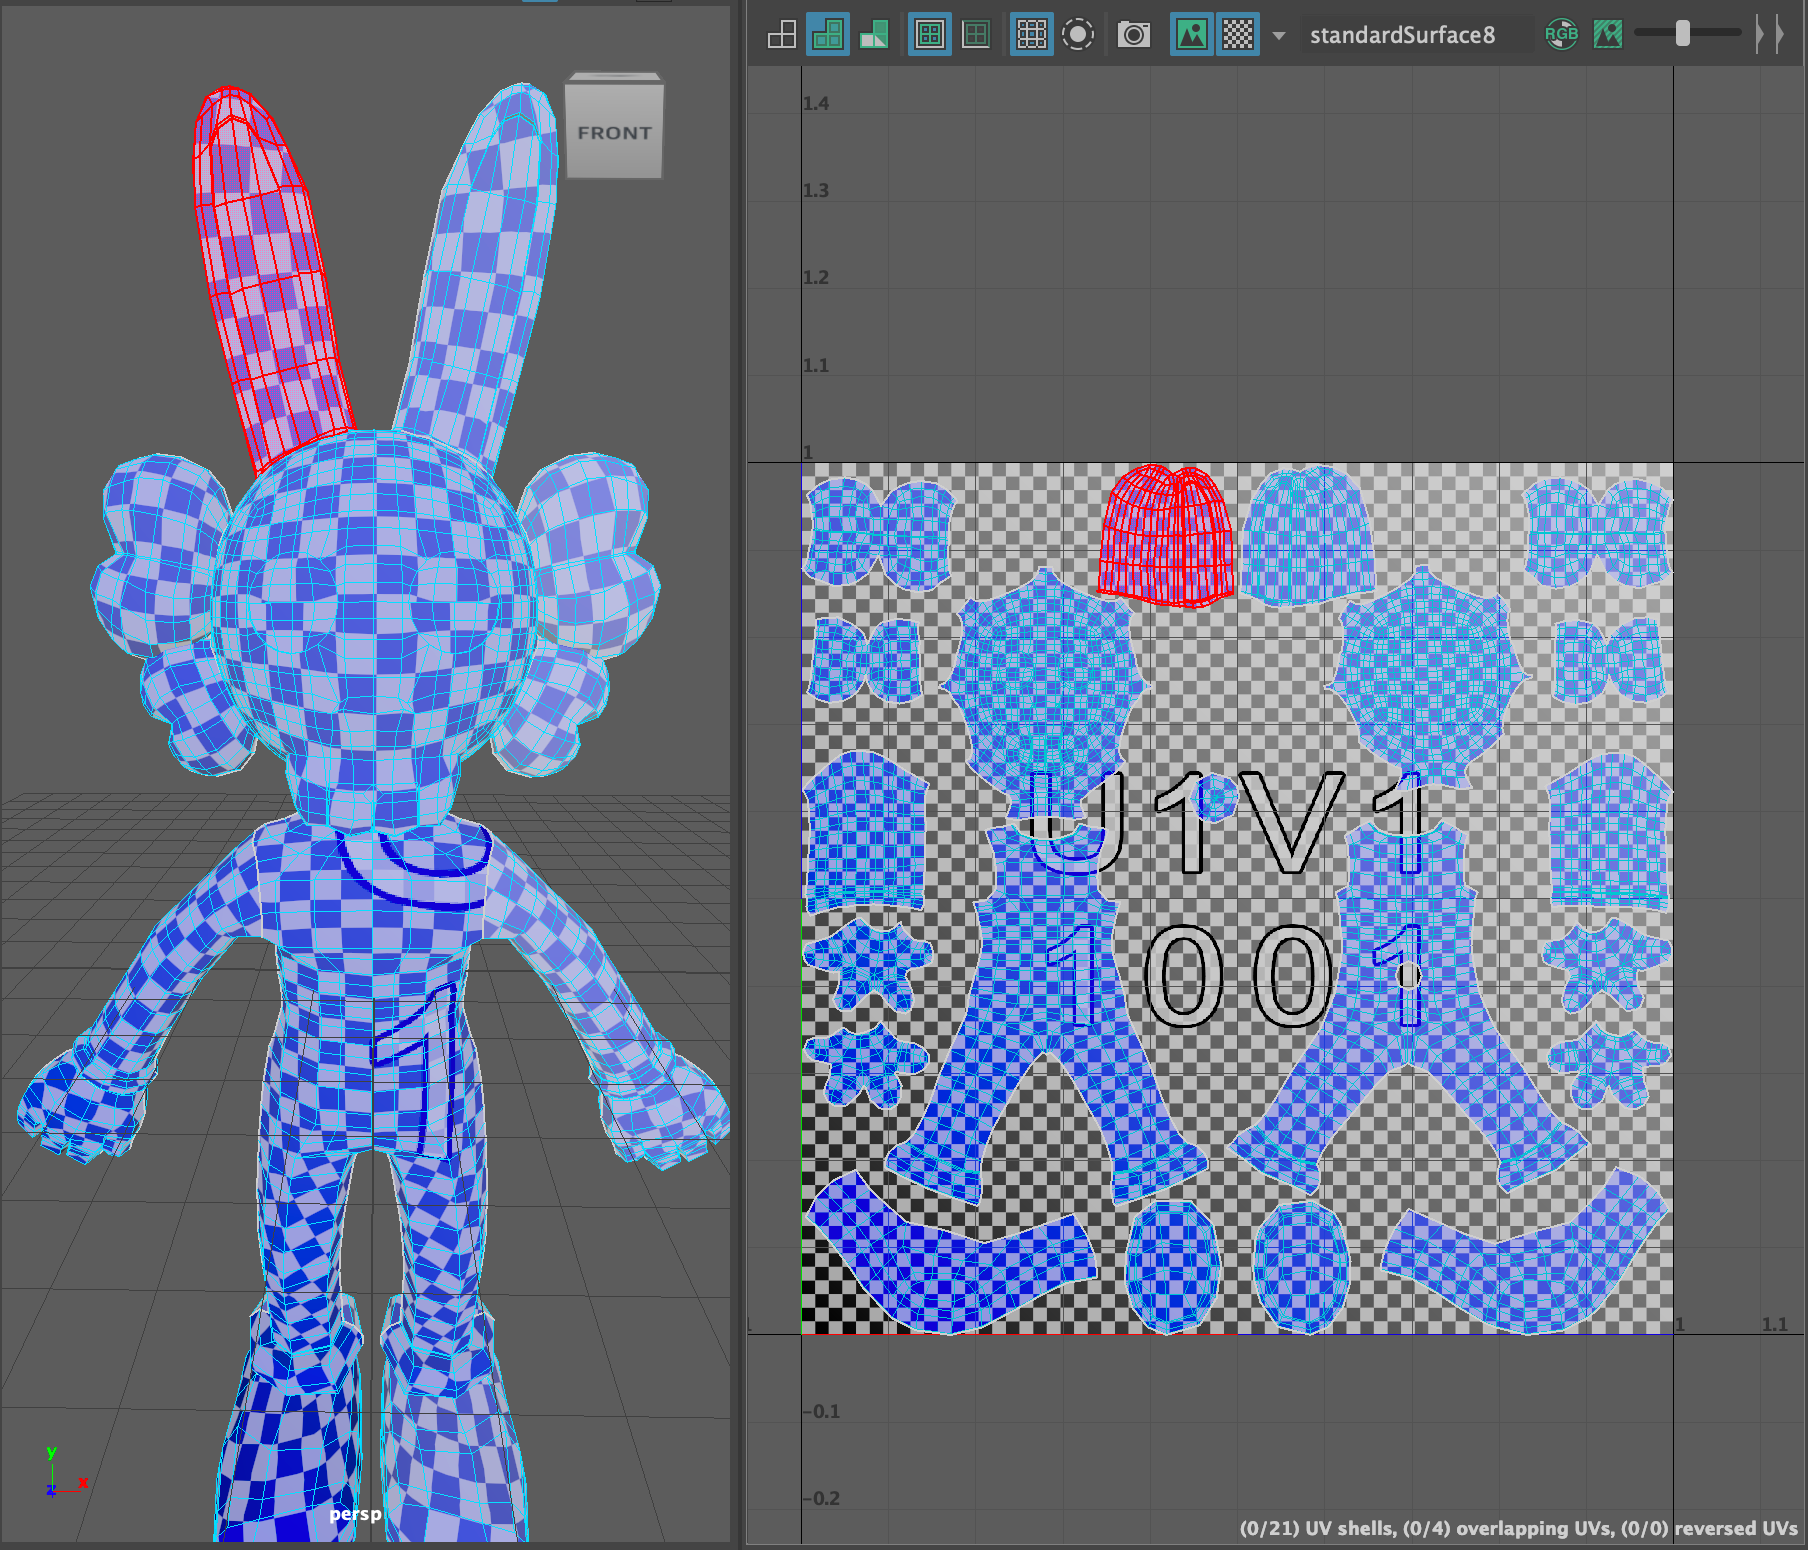Click the dim image icon
Viewport: 1808px width, 1550px height.
(x=1608, y=35)
